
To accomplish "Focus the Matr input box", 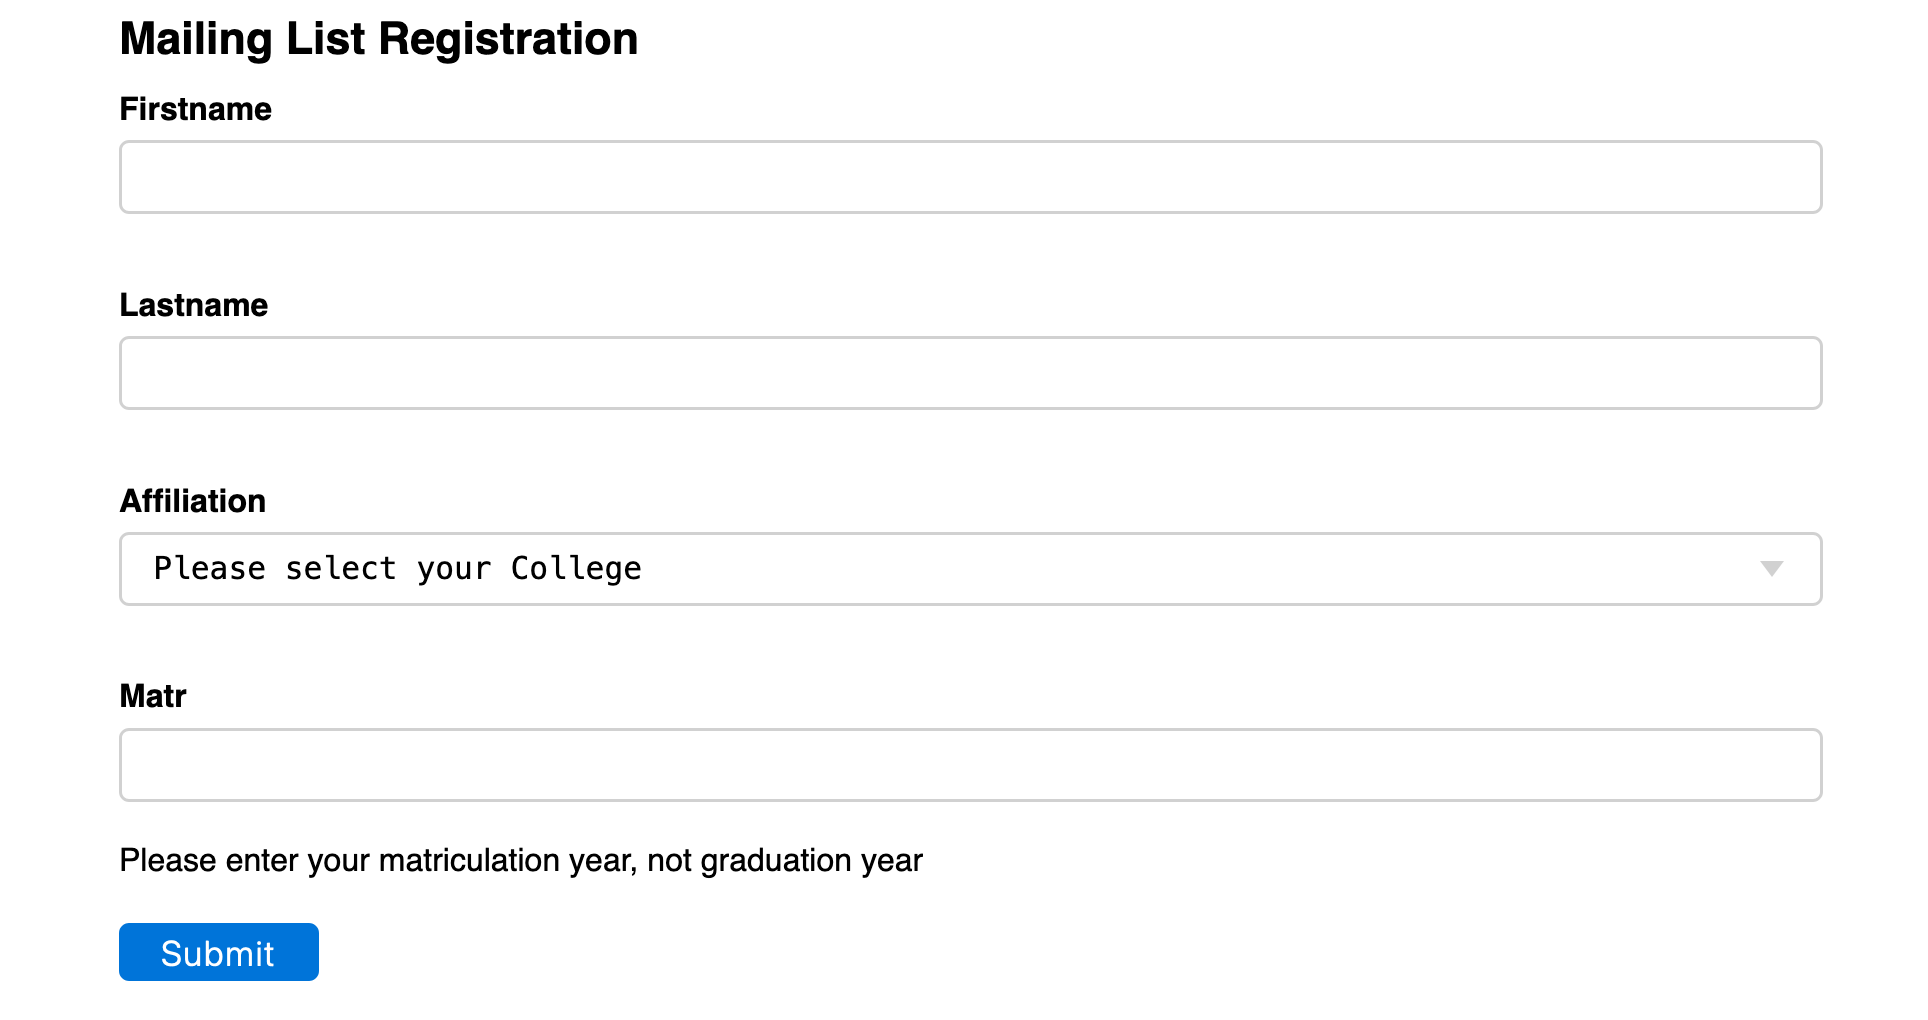I will (970, 765).
